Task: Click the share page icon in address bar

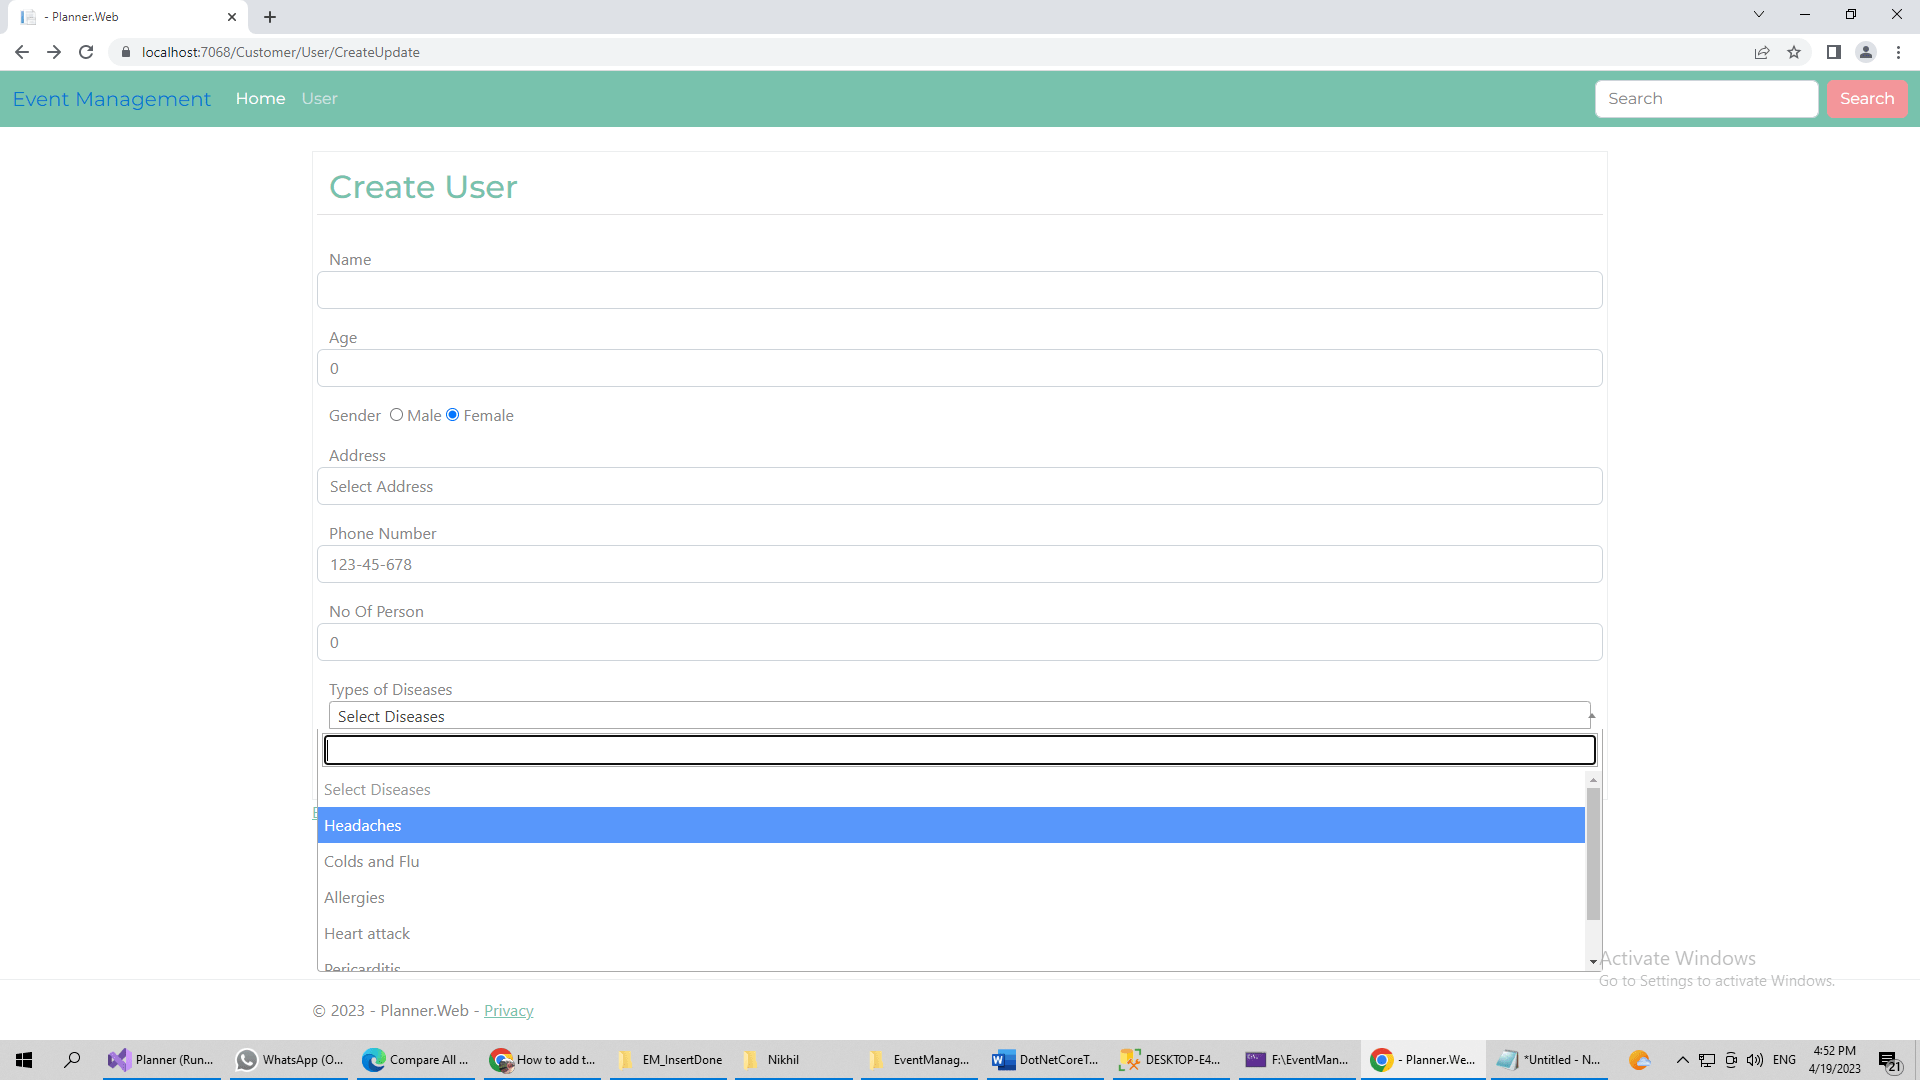Action: (1761, 52)
